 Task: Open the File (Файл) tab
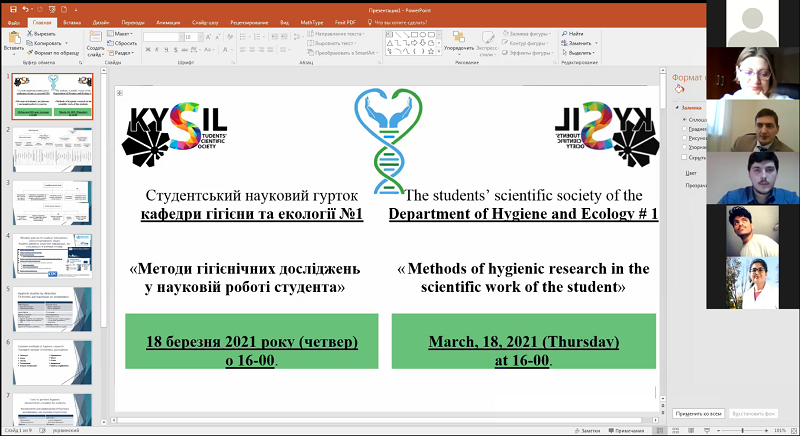pos(14,22)
